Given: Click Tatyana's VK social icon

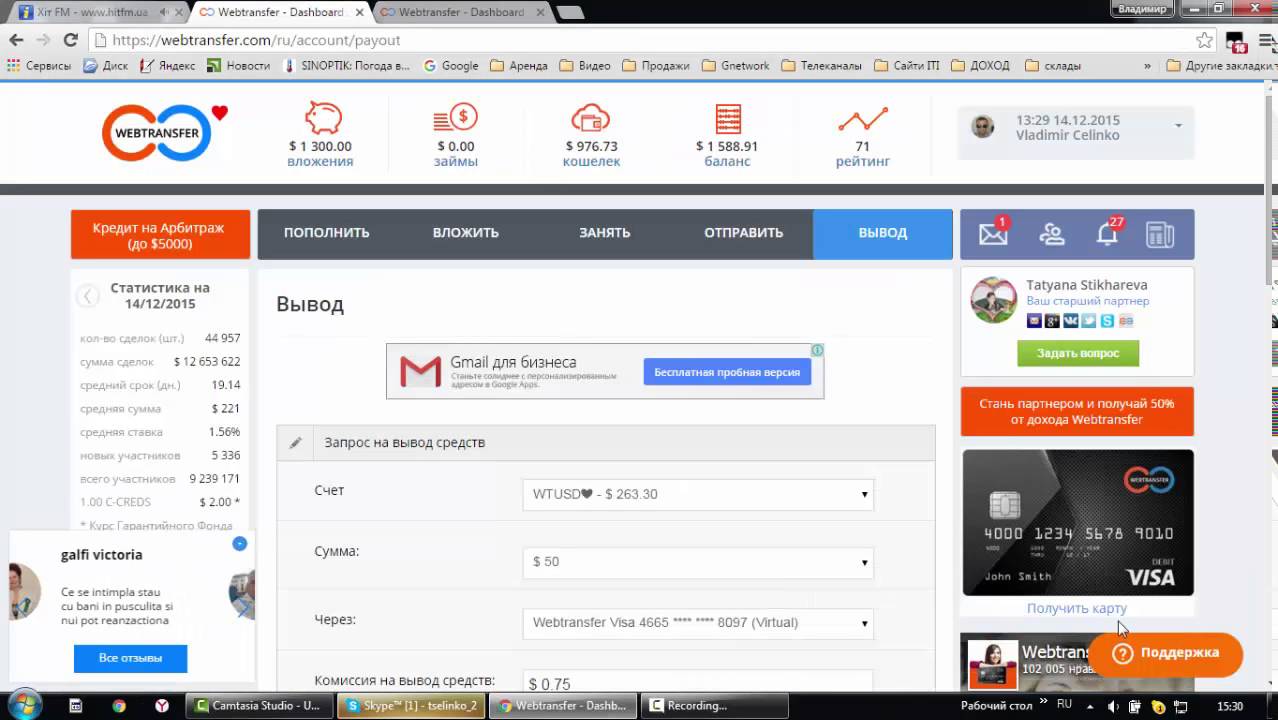Looking at the screenshot, I should coord(1070,321).
